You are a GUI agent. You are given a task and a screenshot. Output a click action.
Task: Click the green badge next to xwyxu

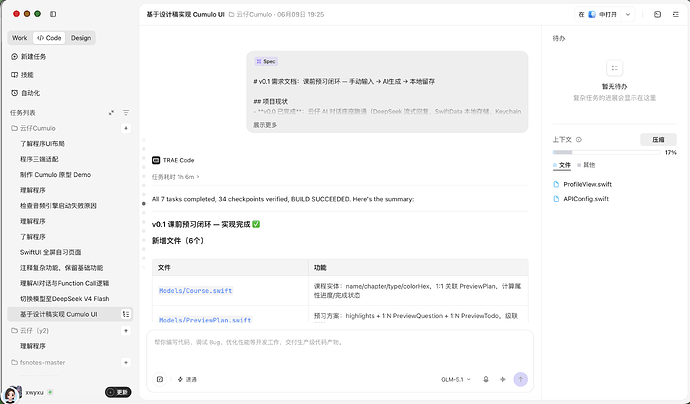(50, 392)
